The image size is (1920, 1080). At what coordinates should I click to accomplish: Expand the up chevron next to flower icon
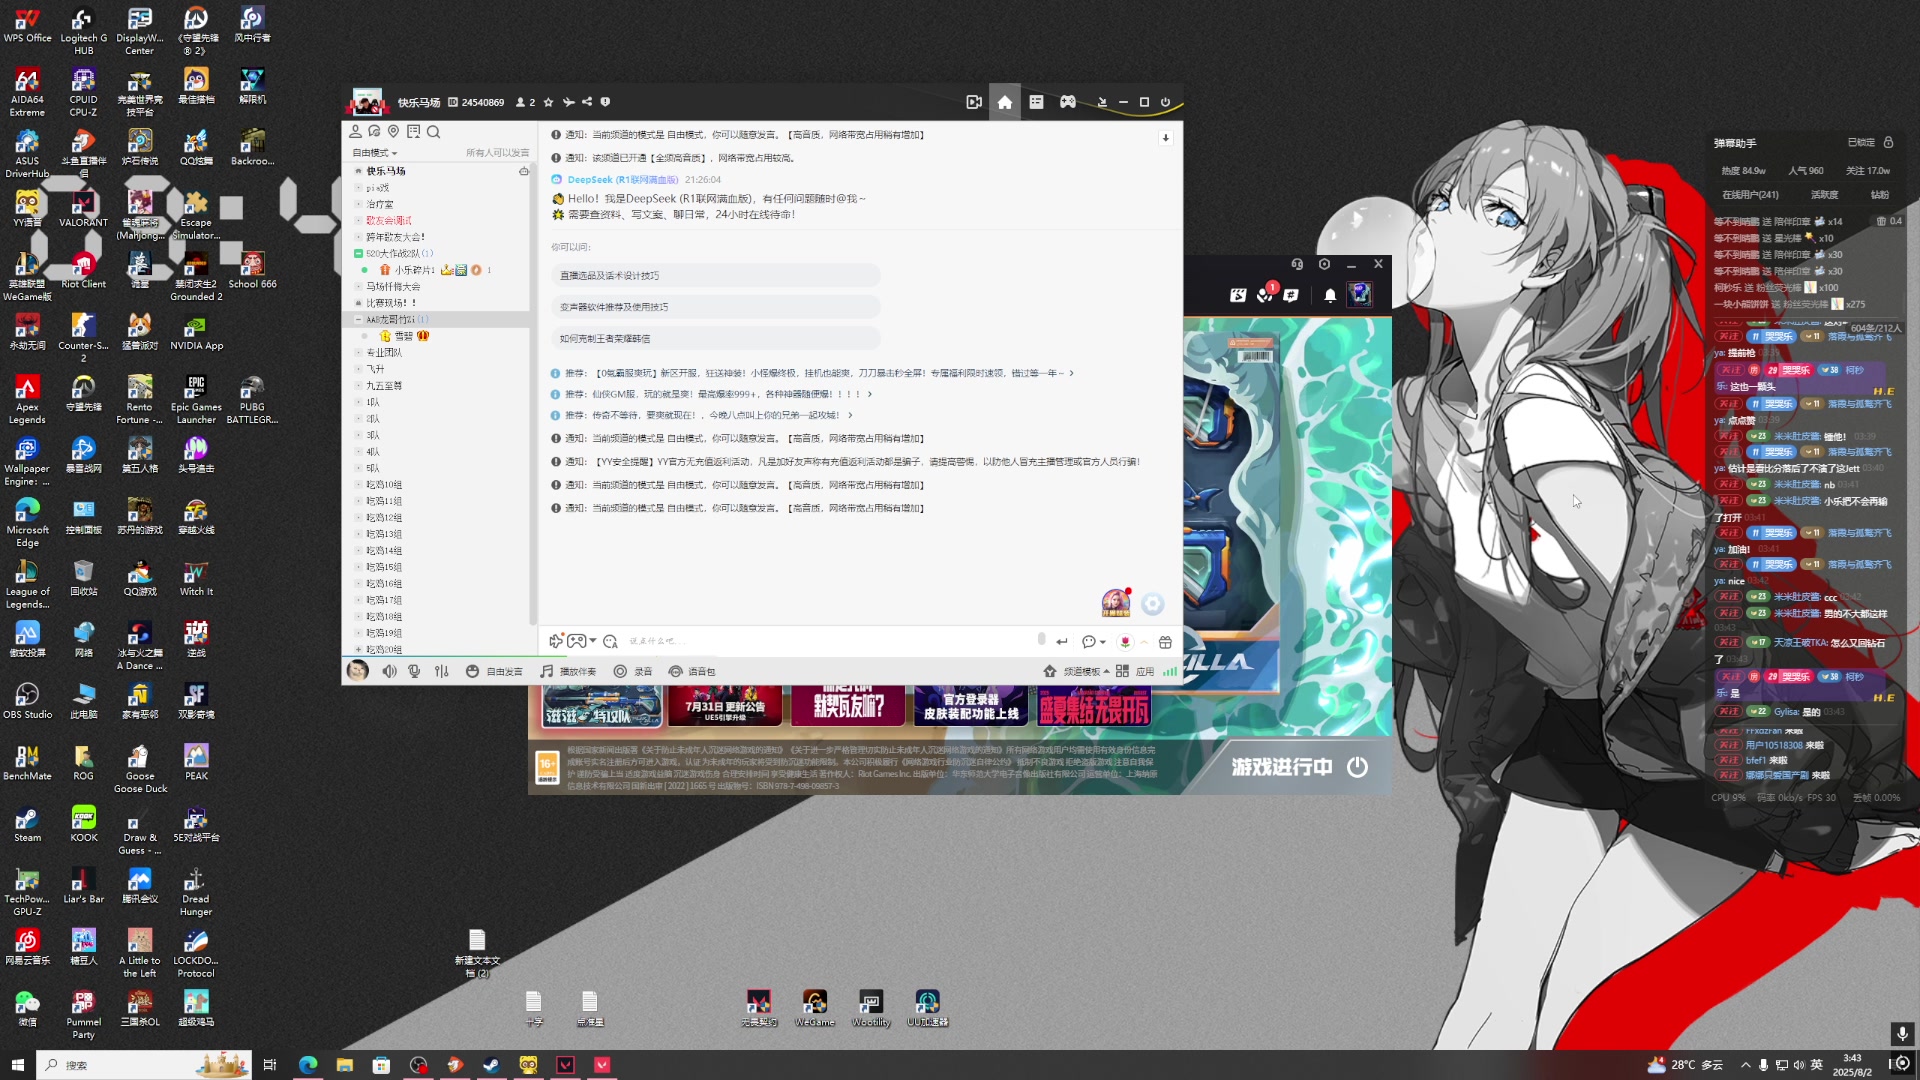point(1146,642)
